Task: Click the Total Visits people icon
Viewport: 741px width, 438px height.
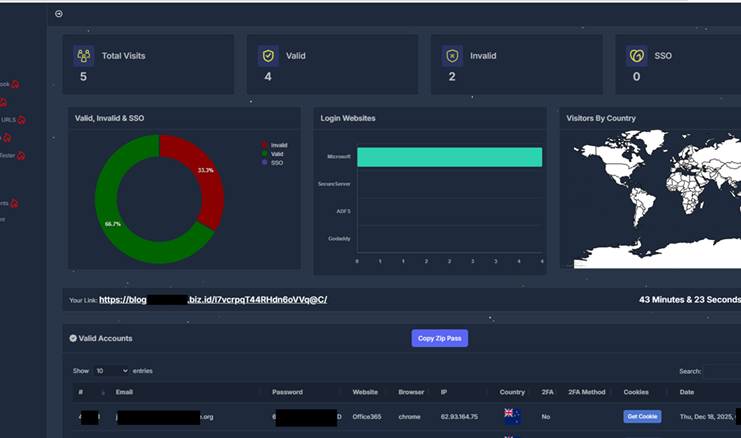Action: pyautogui.click(x=82, y=56)
